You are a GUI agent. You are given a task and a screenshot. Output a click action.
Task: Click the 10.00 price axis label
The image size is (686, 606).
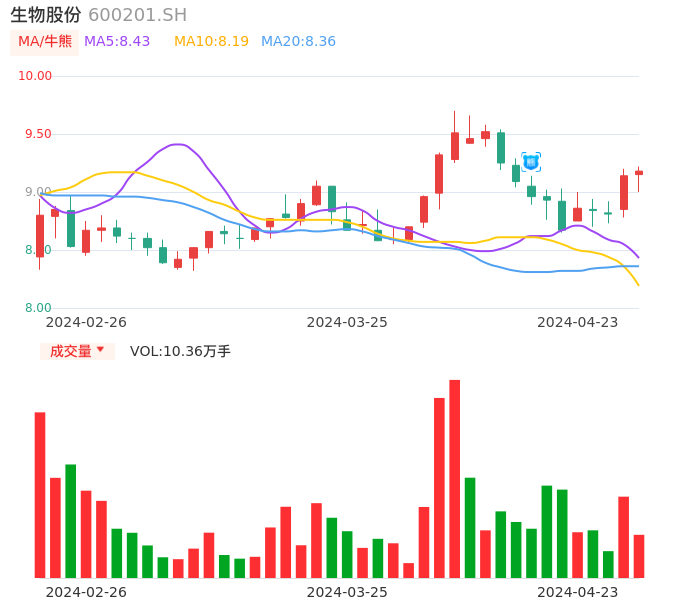coord(36,76)
